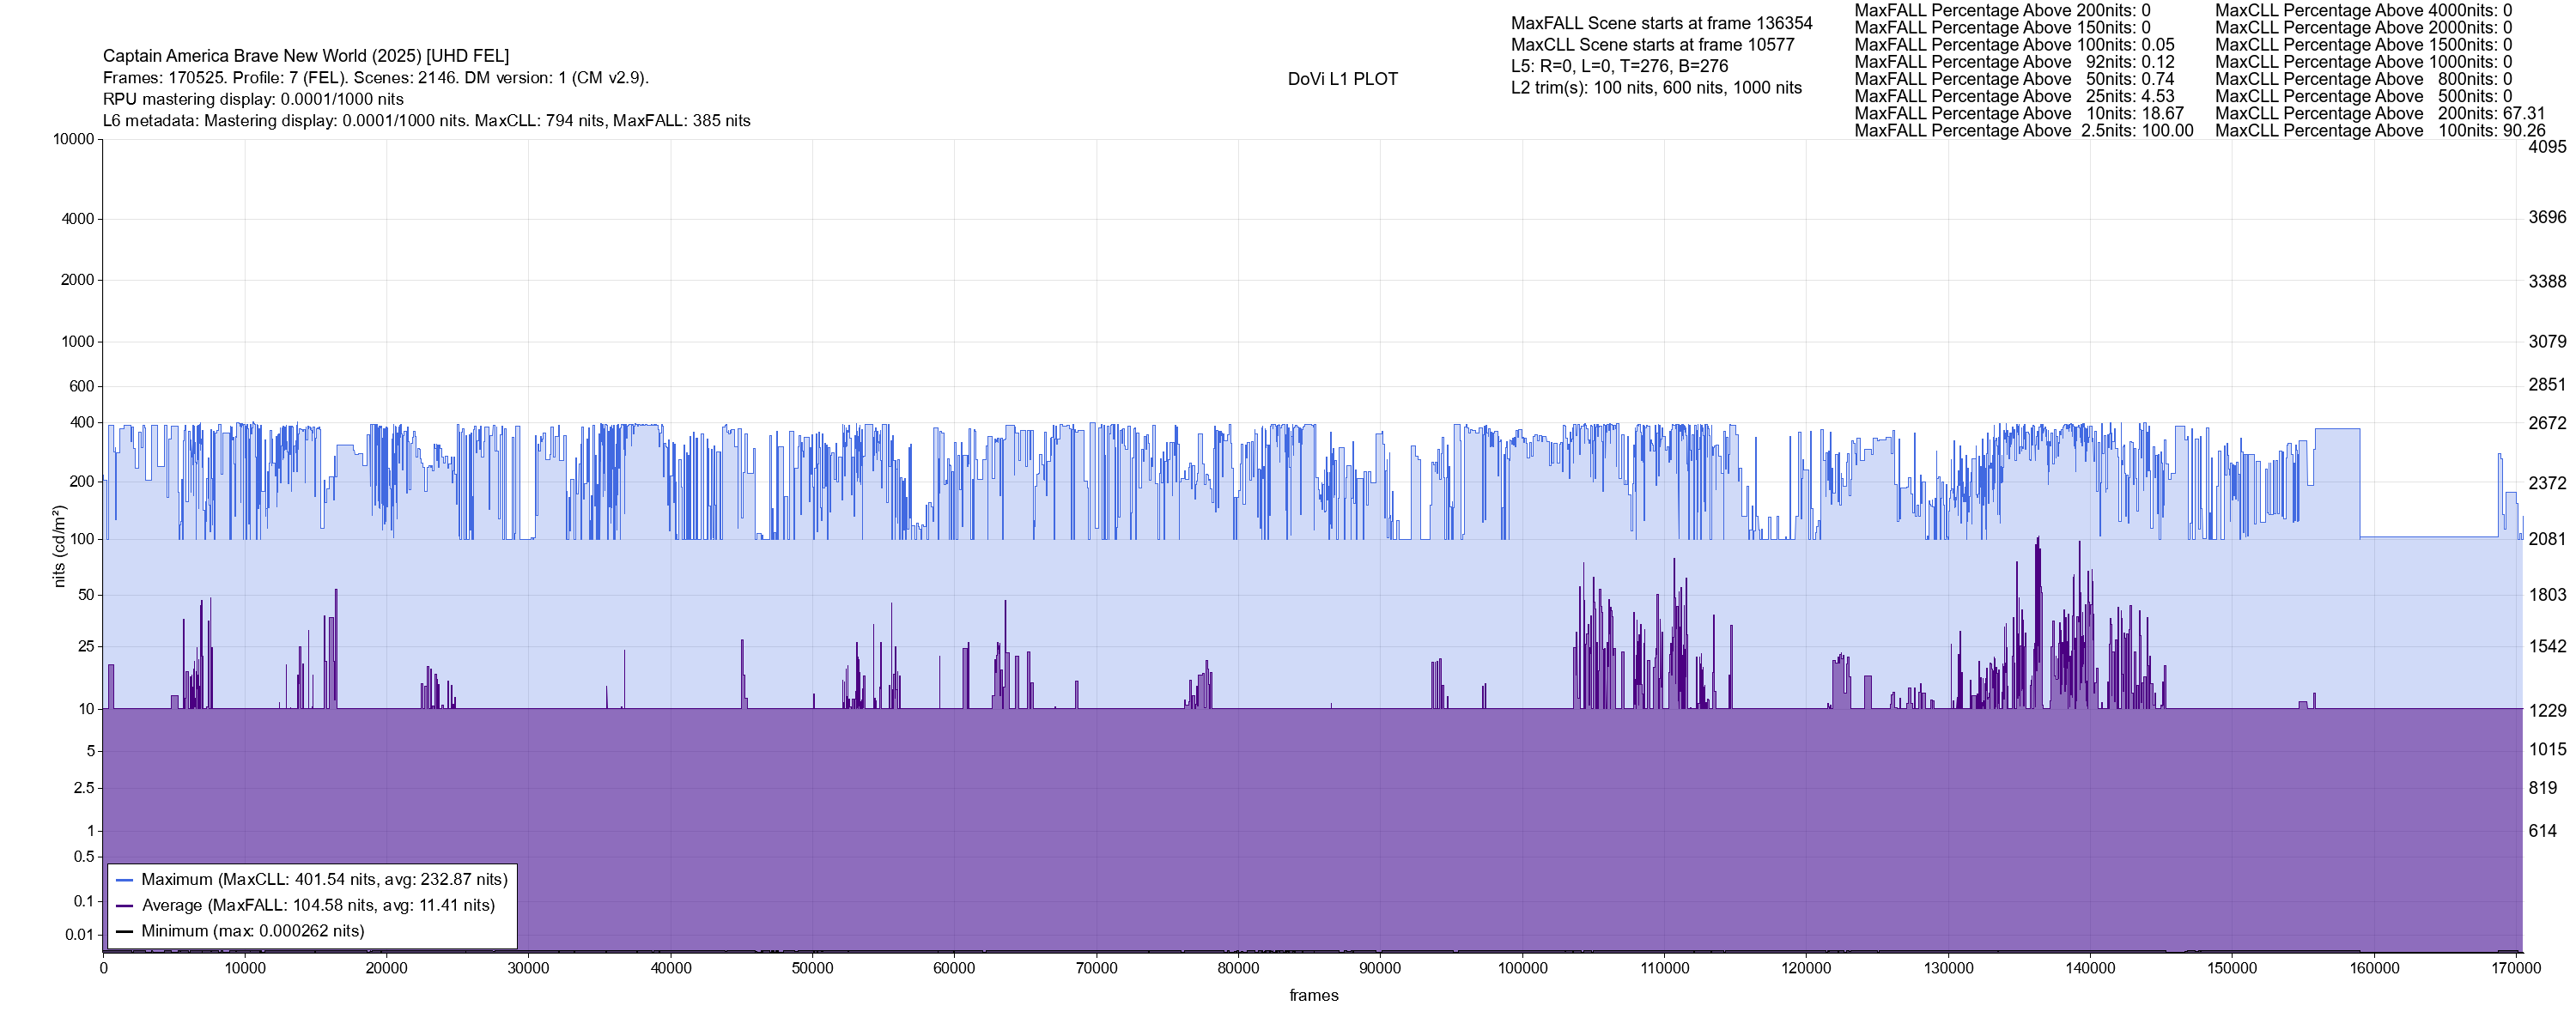Click the 'frames' x-axis label

1313,996
